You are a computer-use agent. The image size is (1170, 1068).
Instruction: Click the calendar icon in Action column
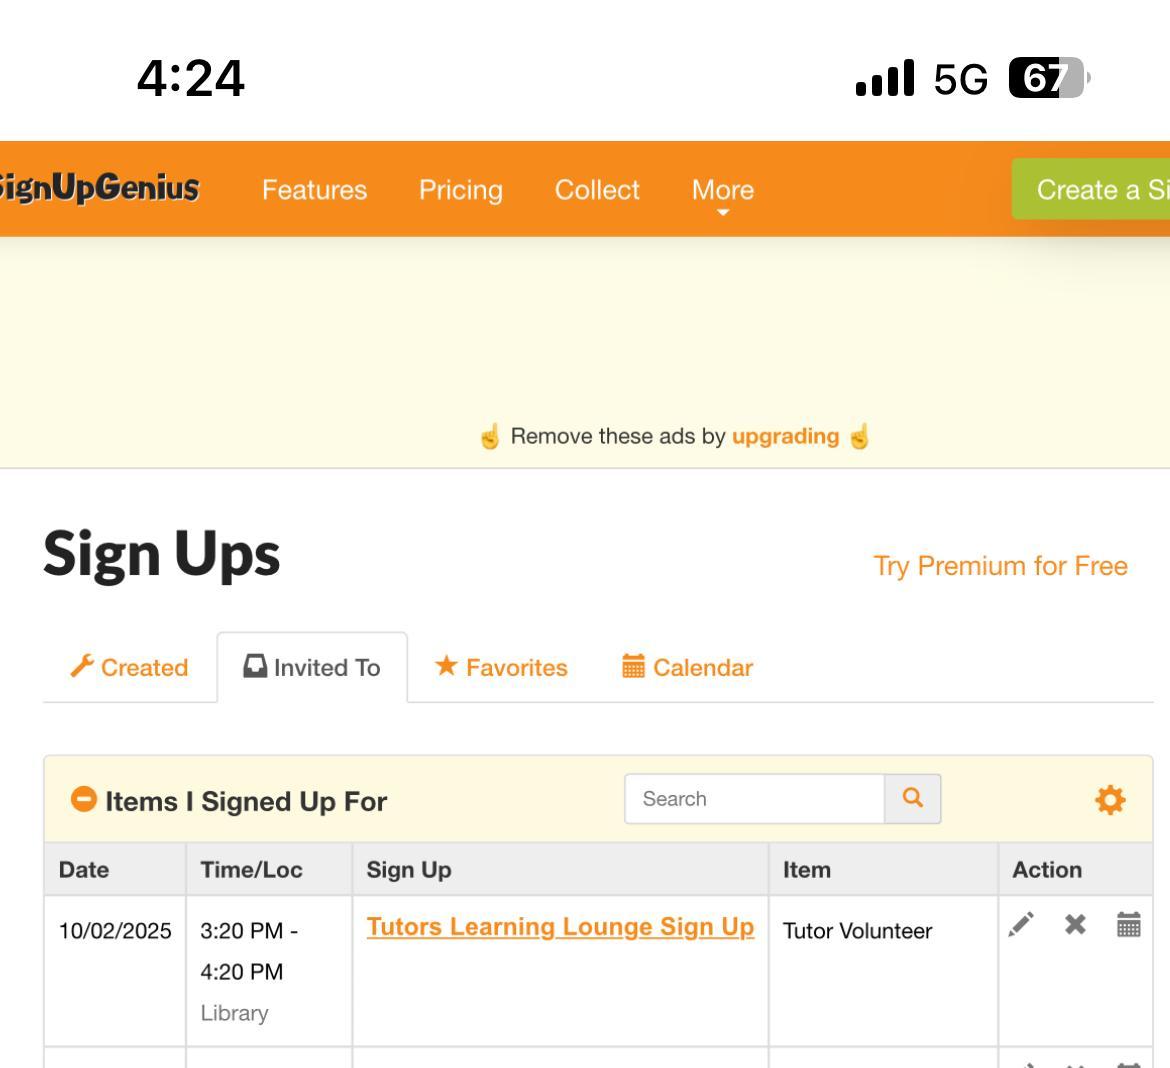(x=1128, y=925)
